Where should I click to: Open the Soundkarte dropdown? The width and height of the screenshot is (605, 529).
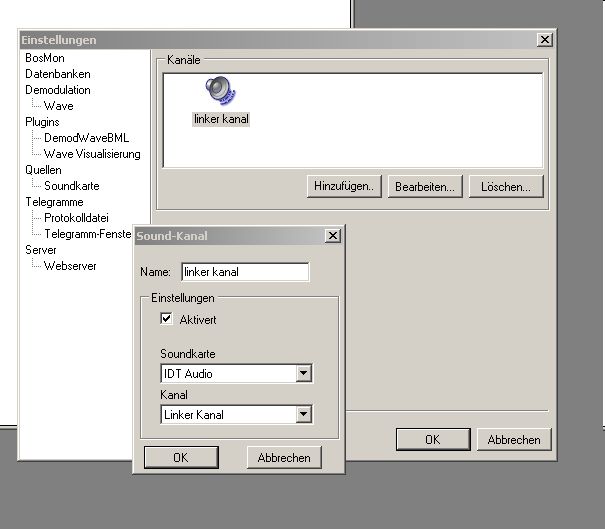[x=304, y=374]
